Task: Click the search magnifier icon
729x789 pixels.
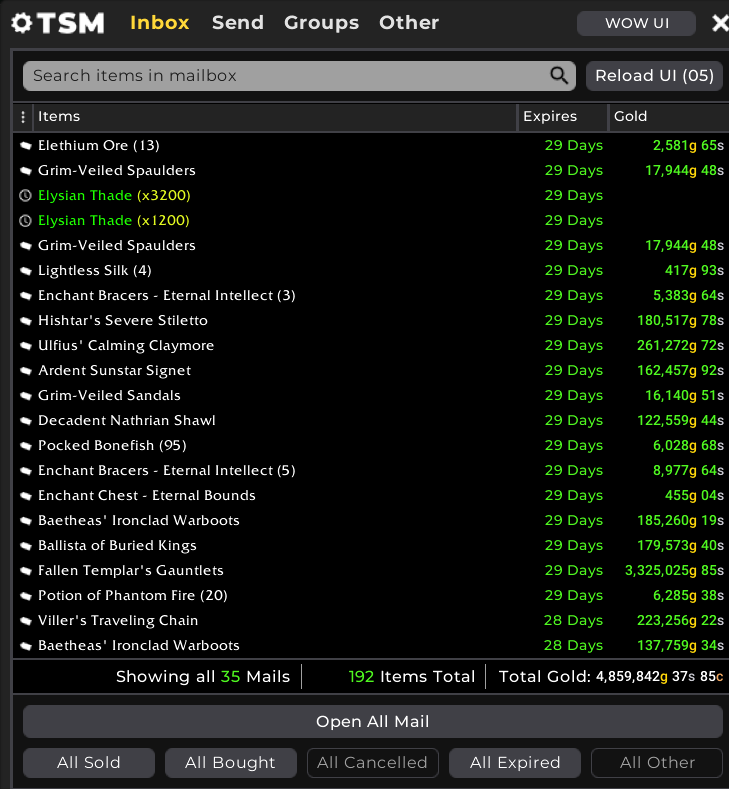Action: tap(558, 75)
